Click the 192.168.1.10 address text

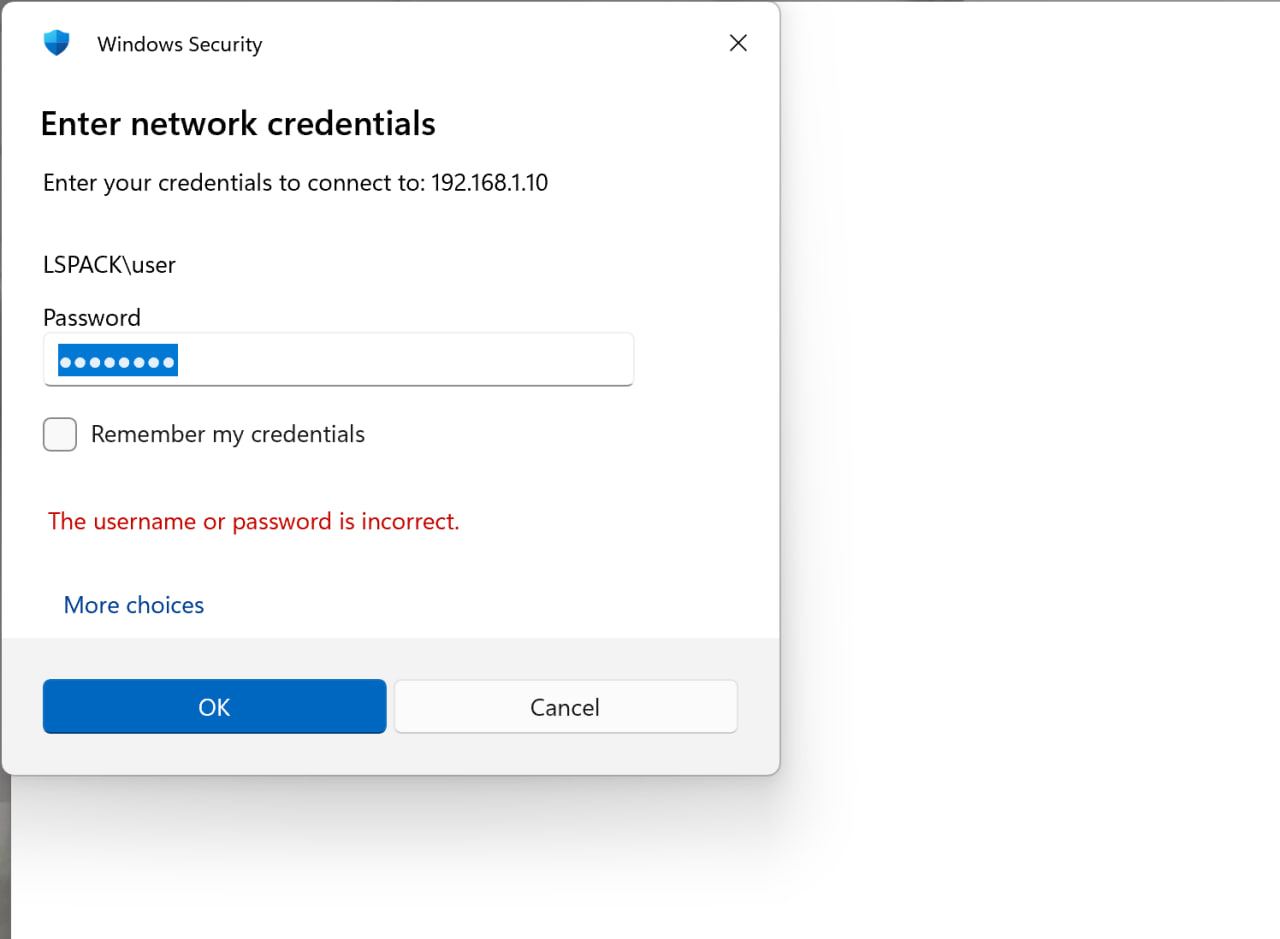tap(490, 183)
